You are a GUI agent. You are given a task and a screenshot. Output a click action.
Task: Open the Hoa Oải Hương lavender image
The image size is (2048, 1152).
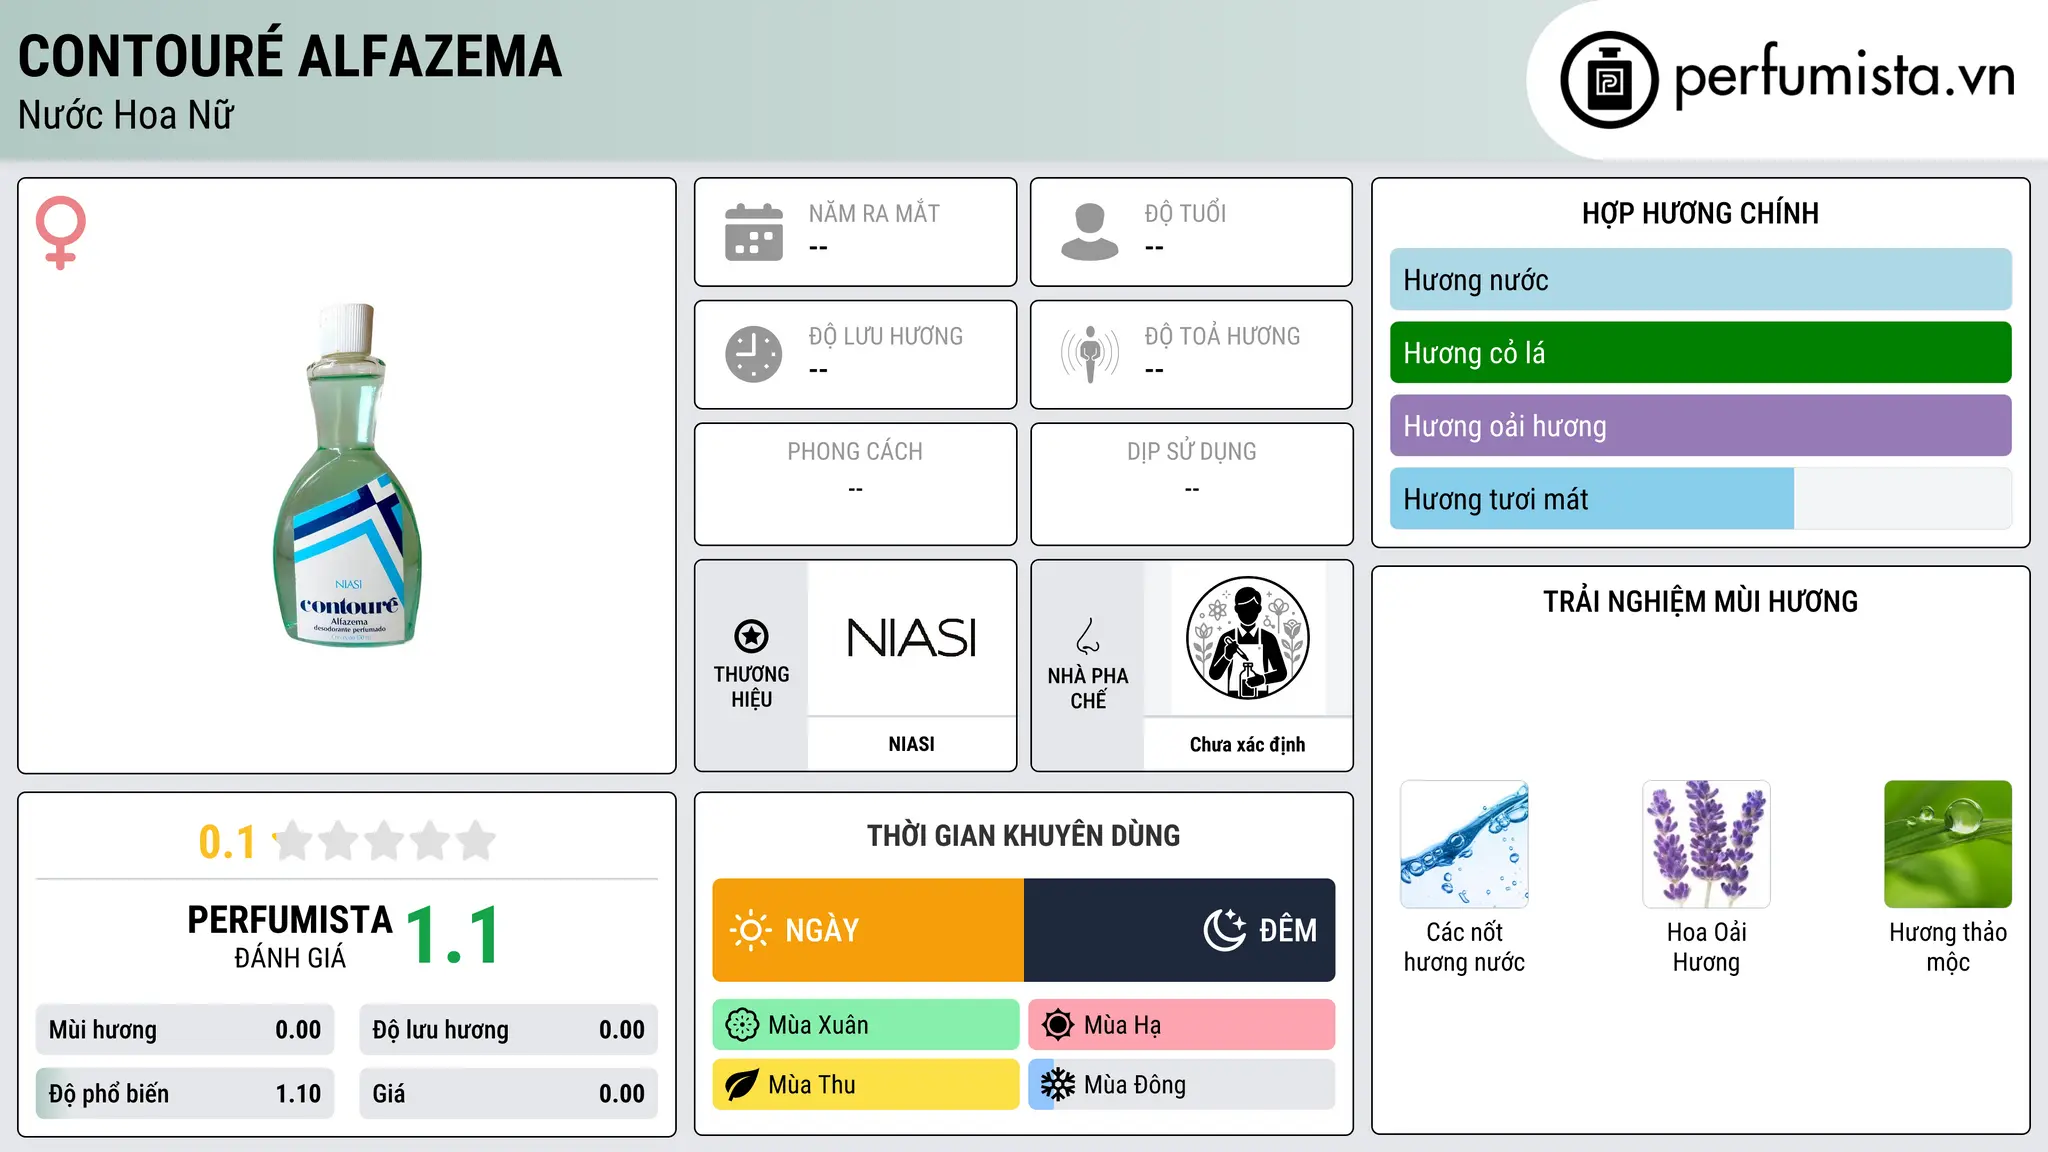pos(1707,844)
